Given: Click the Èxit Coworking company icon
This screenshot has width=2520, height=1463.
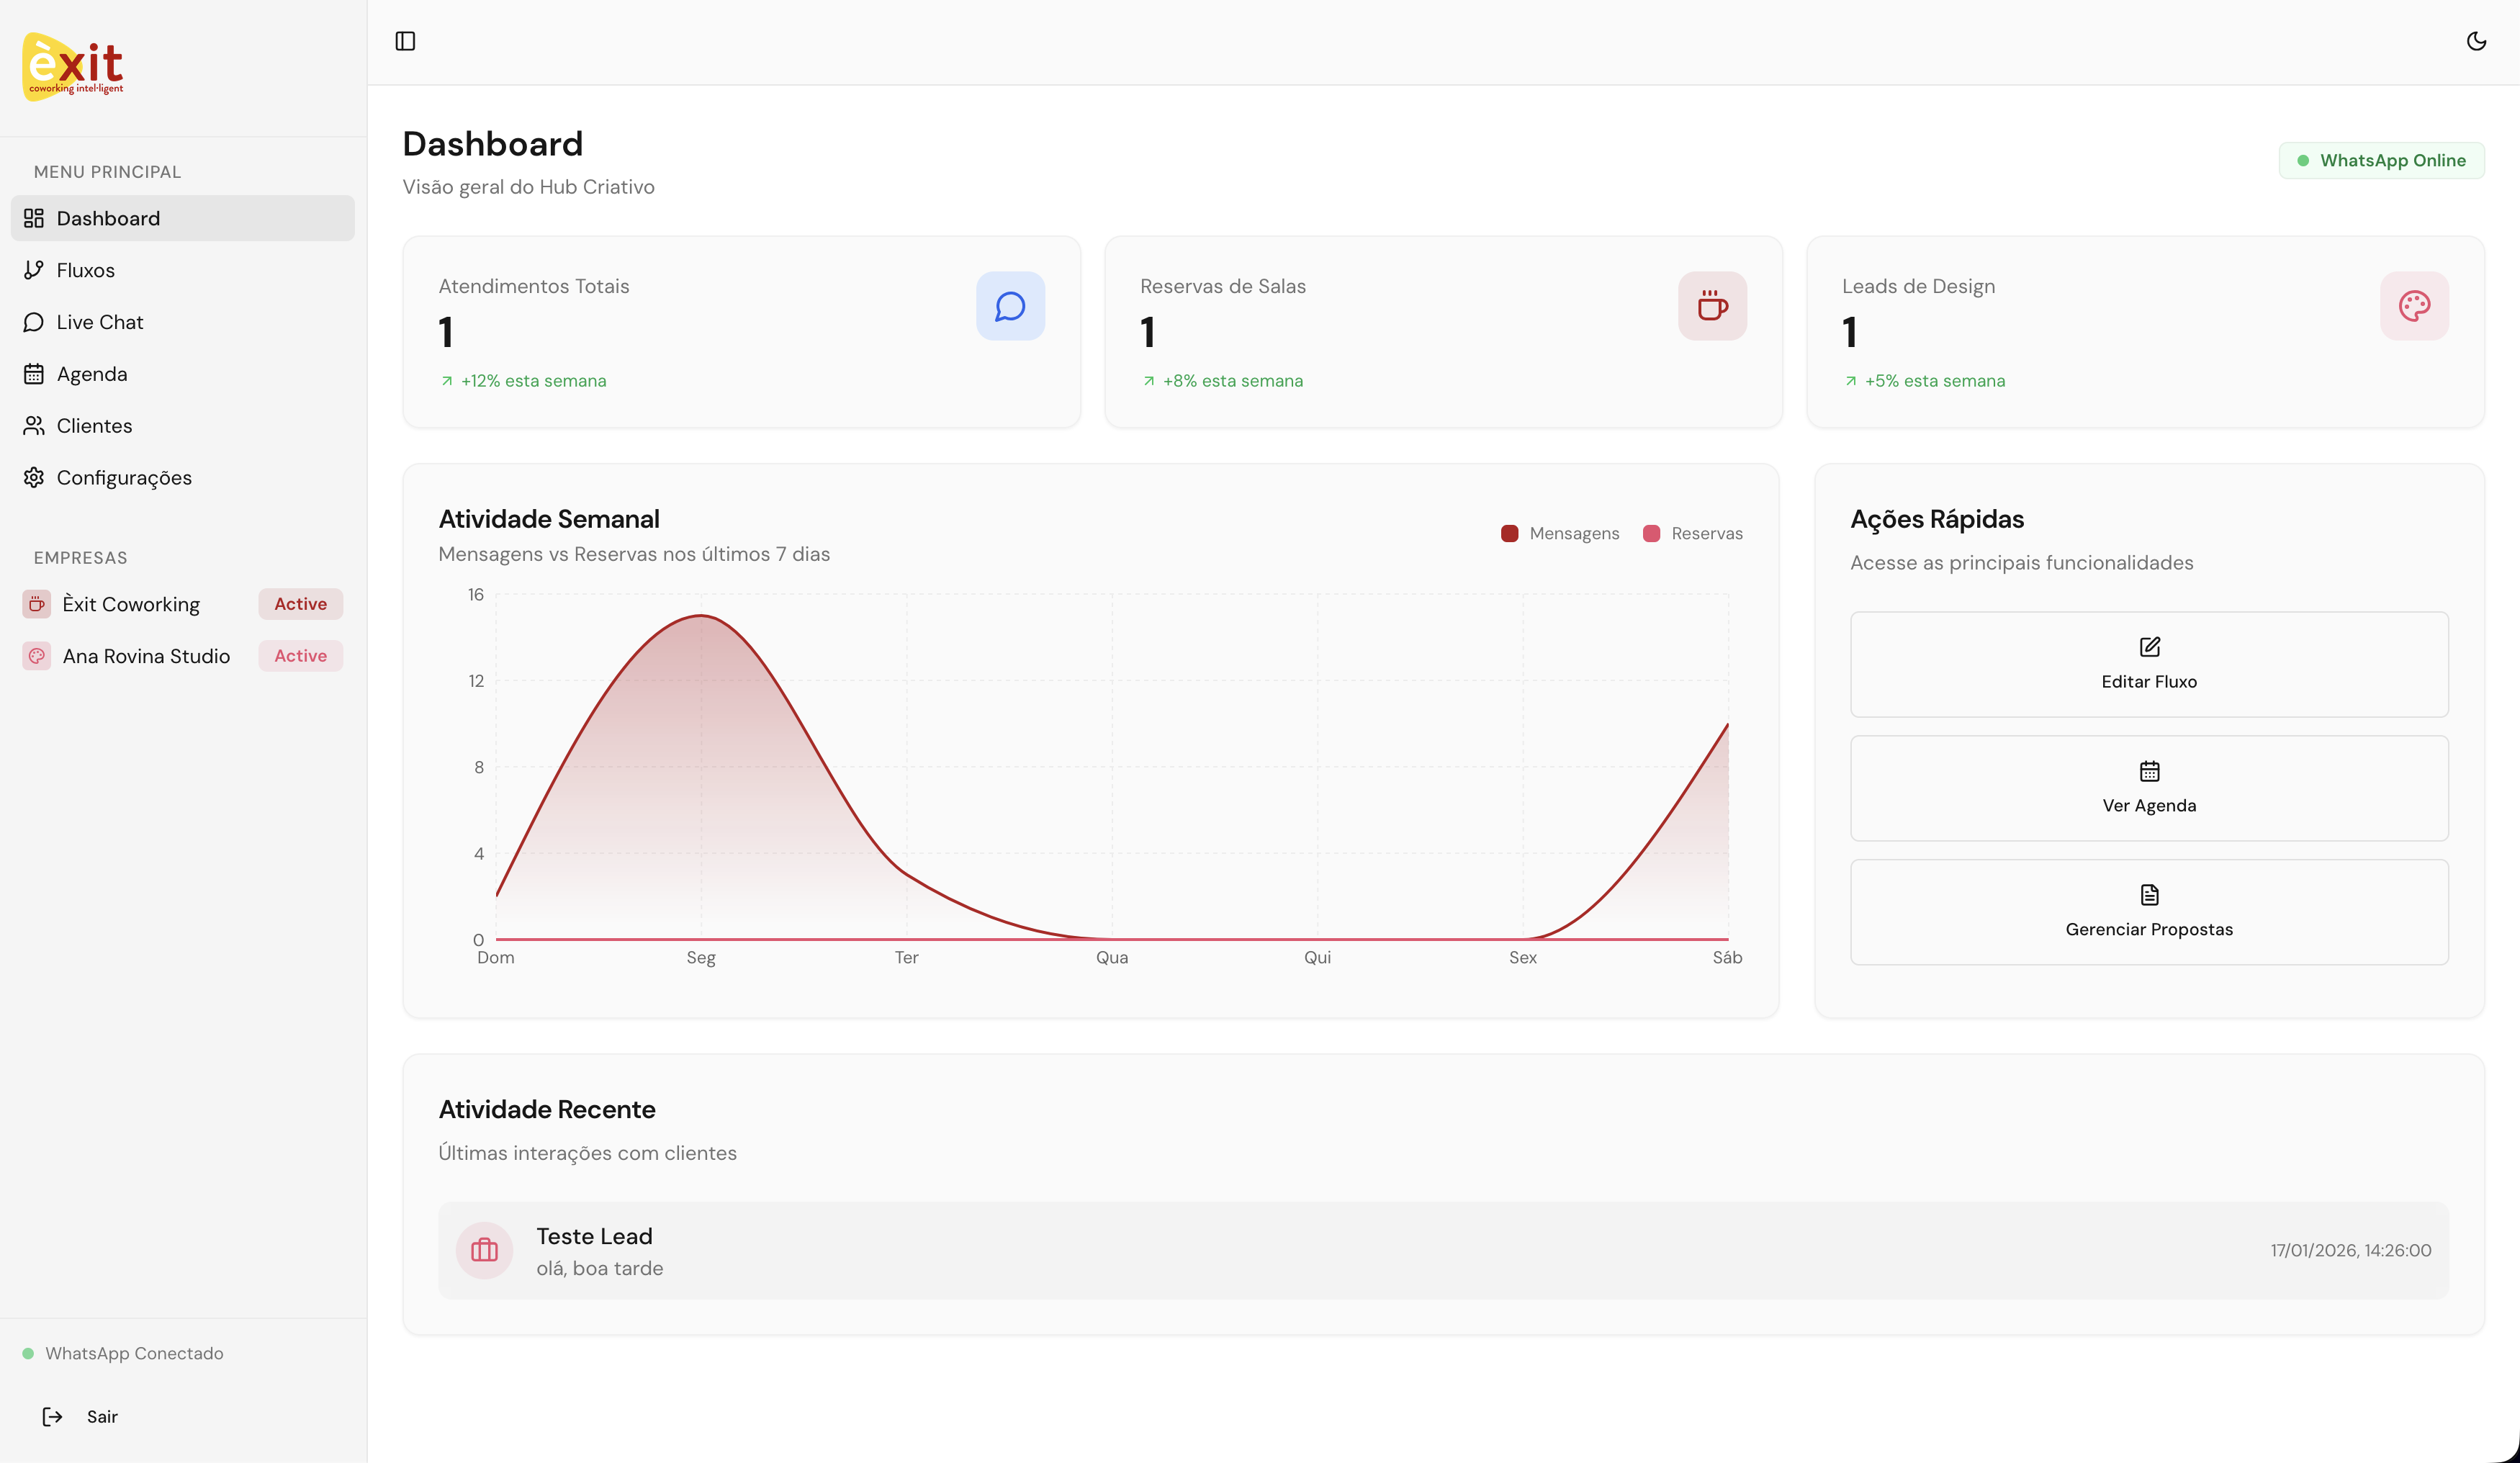Looking at the screenshot, I should pos(37,604).
